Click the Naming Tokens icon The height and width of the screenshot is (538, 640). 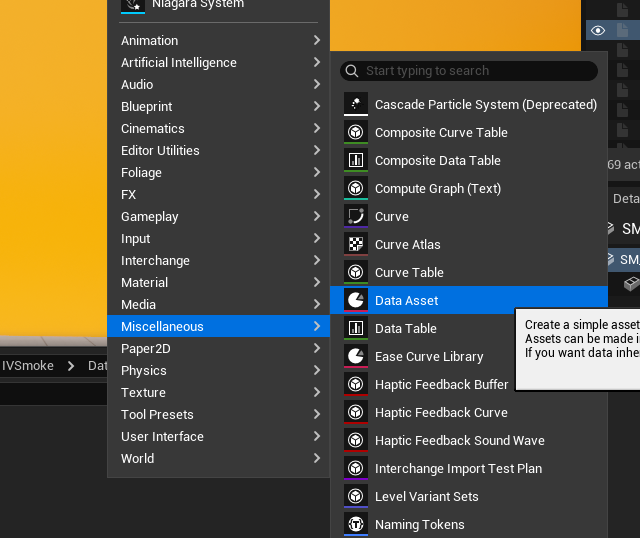[355, 524]
